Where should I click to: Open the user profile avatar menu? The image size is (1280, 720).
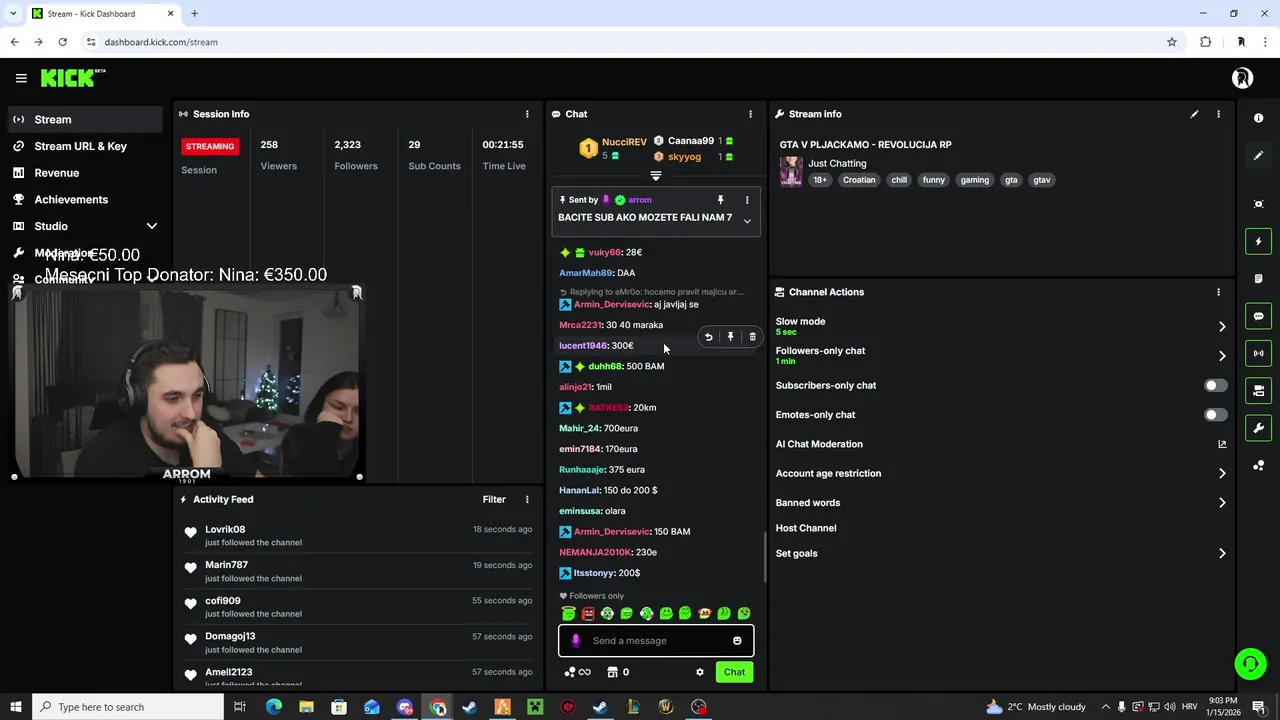(1242, 78)
